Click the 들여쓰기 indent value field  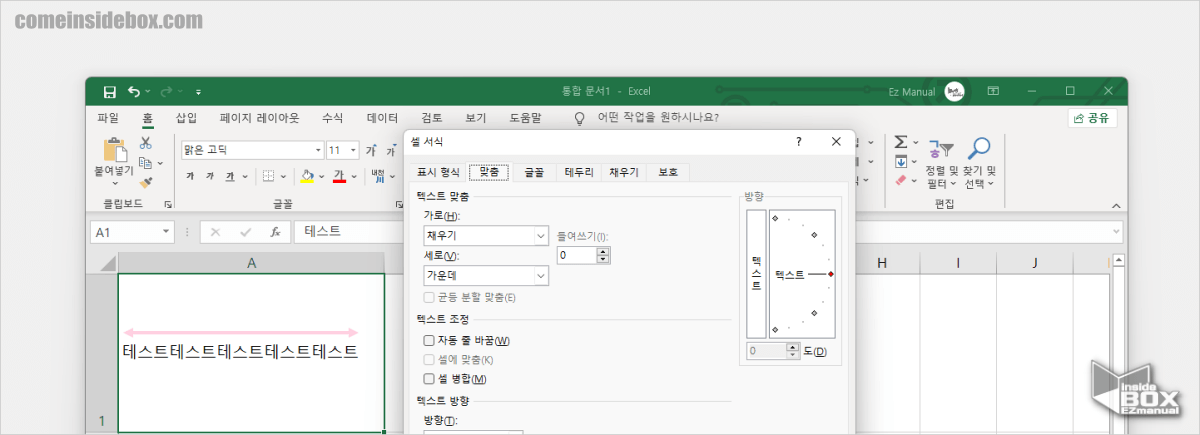pyautogui.click(x=577, y=255)
